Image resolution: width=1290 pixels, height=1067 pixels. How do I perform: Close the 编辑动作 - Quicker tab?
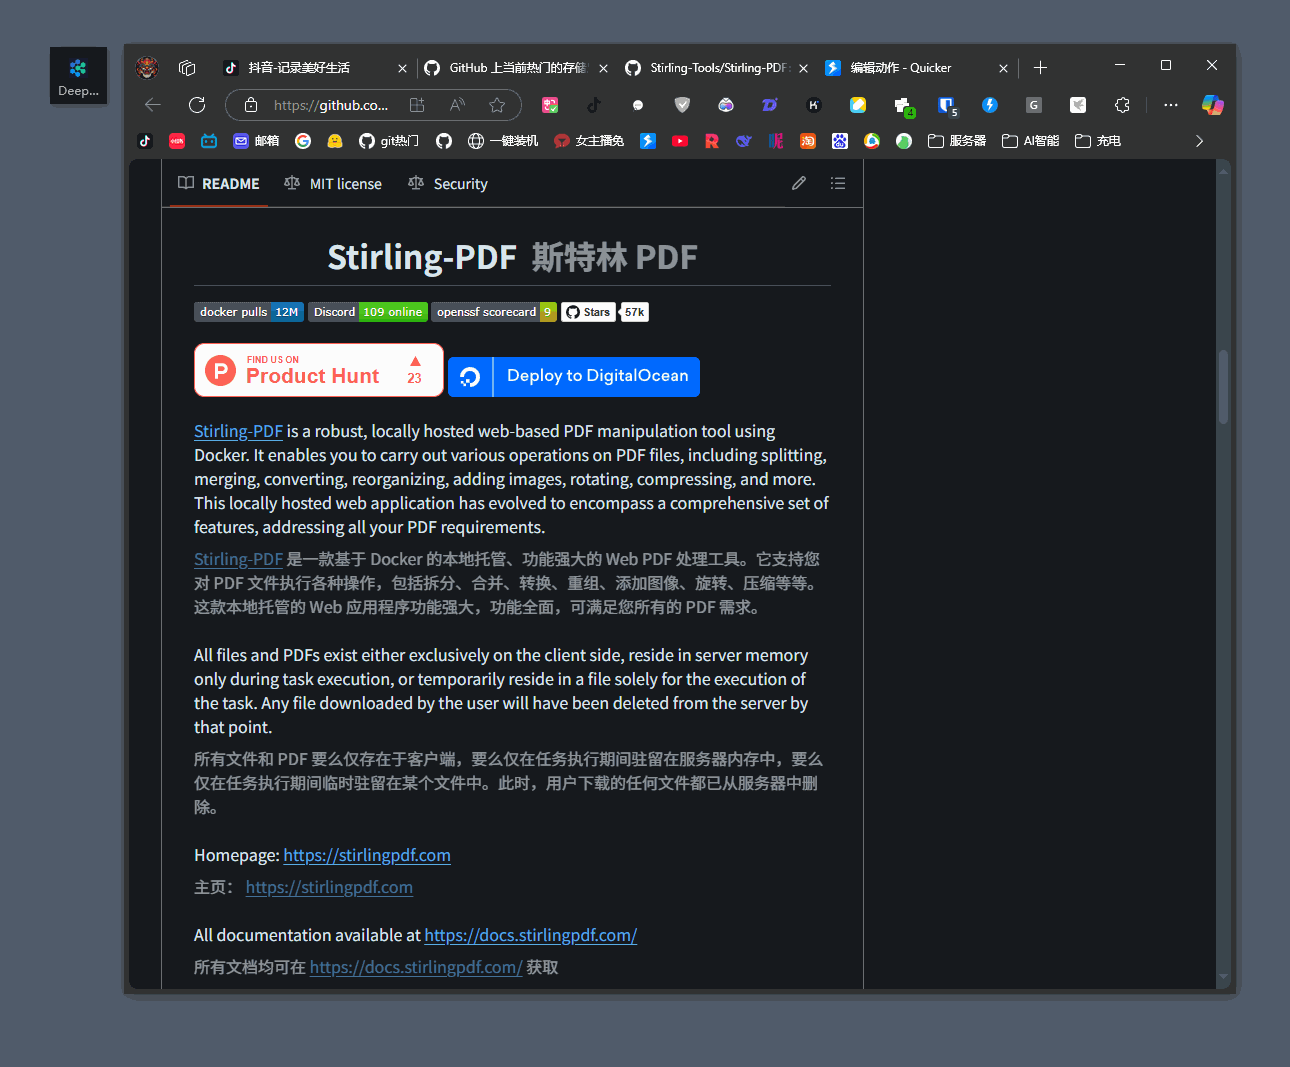tap(1003, 68)
